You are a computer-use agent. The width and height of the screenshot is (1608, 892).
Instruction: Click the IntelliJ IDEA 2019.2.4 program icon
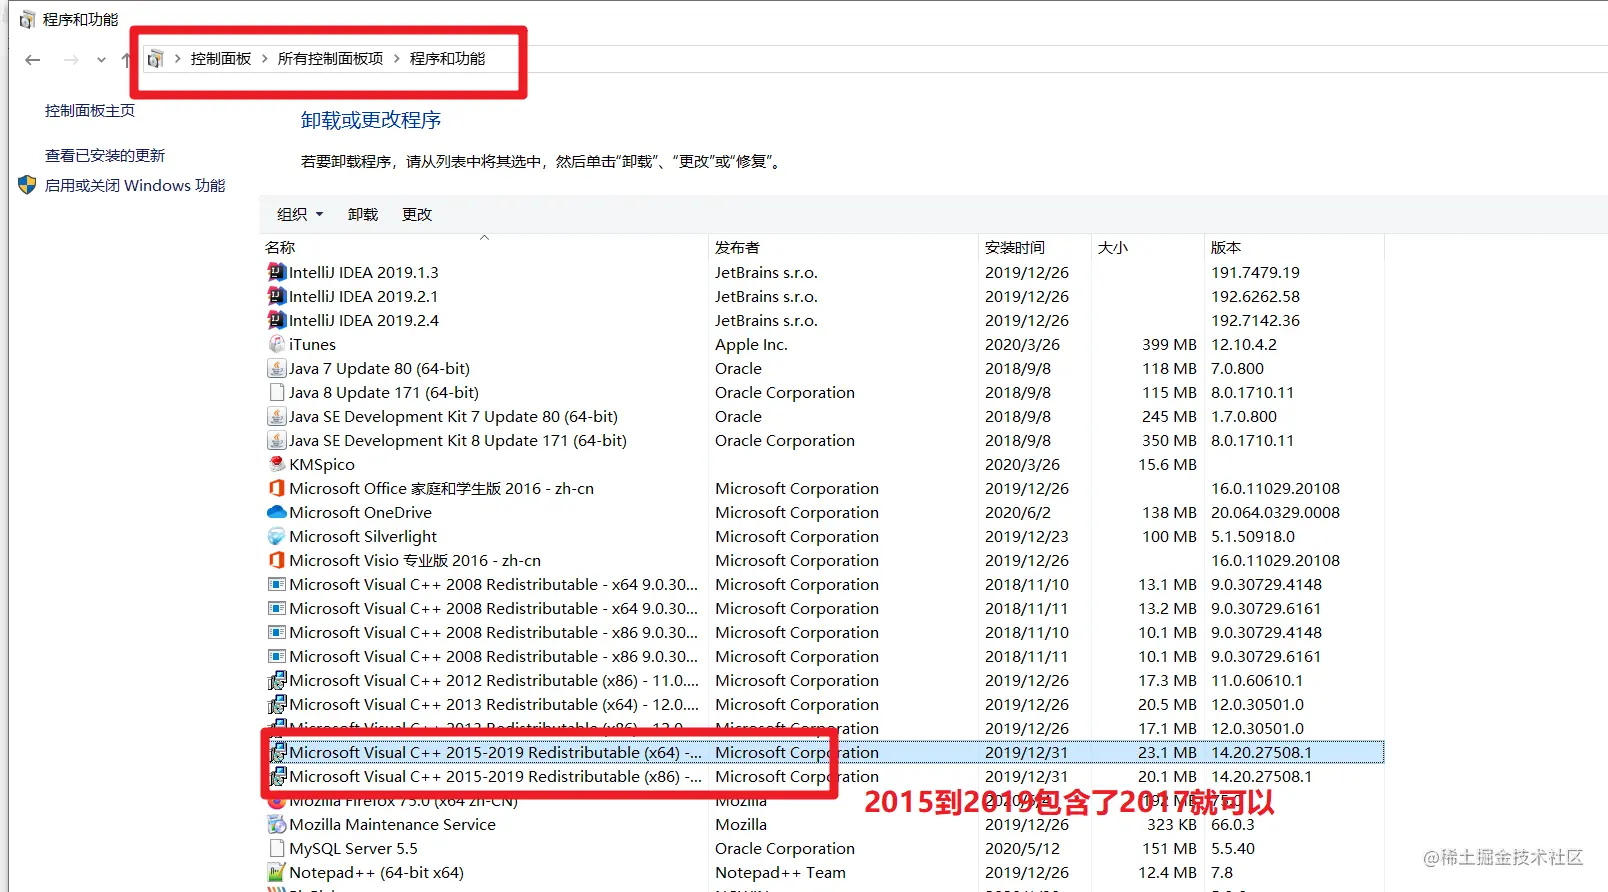(x=277, y=320)
